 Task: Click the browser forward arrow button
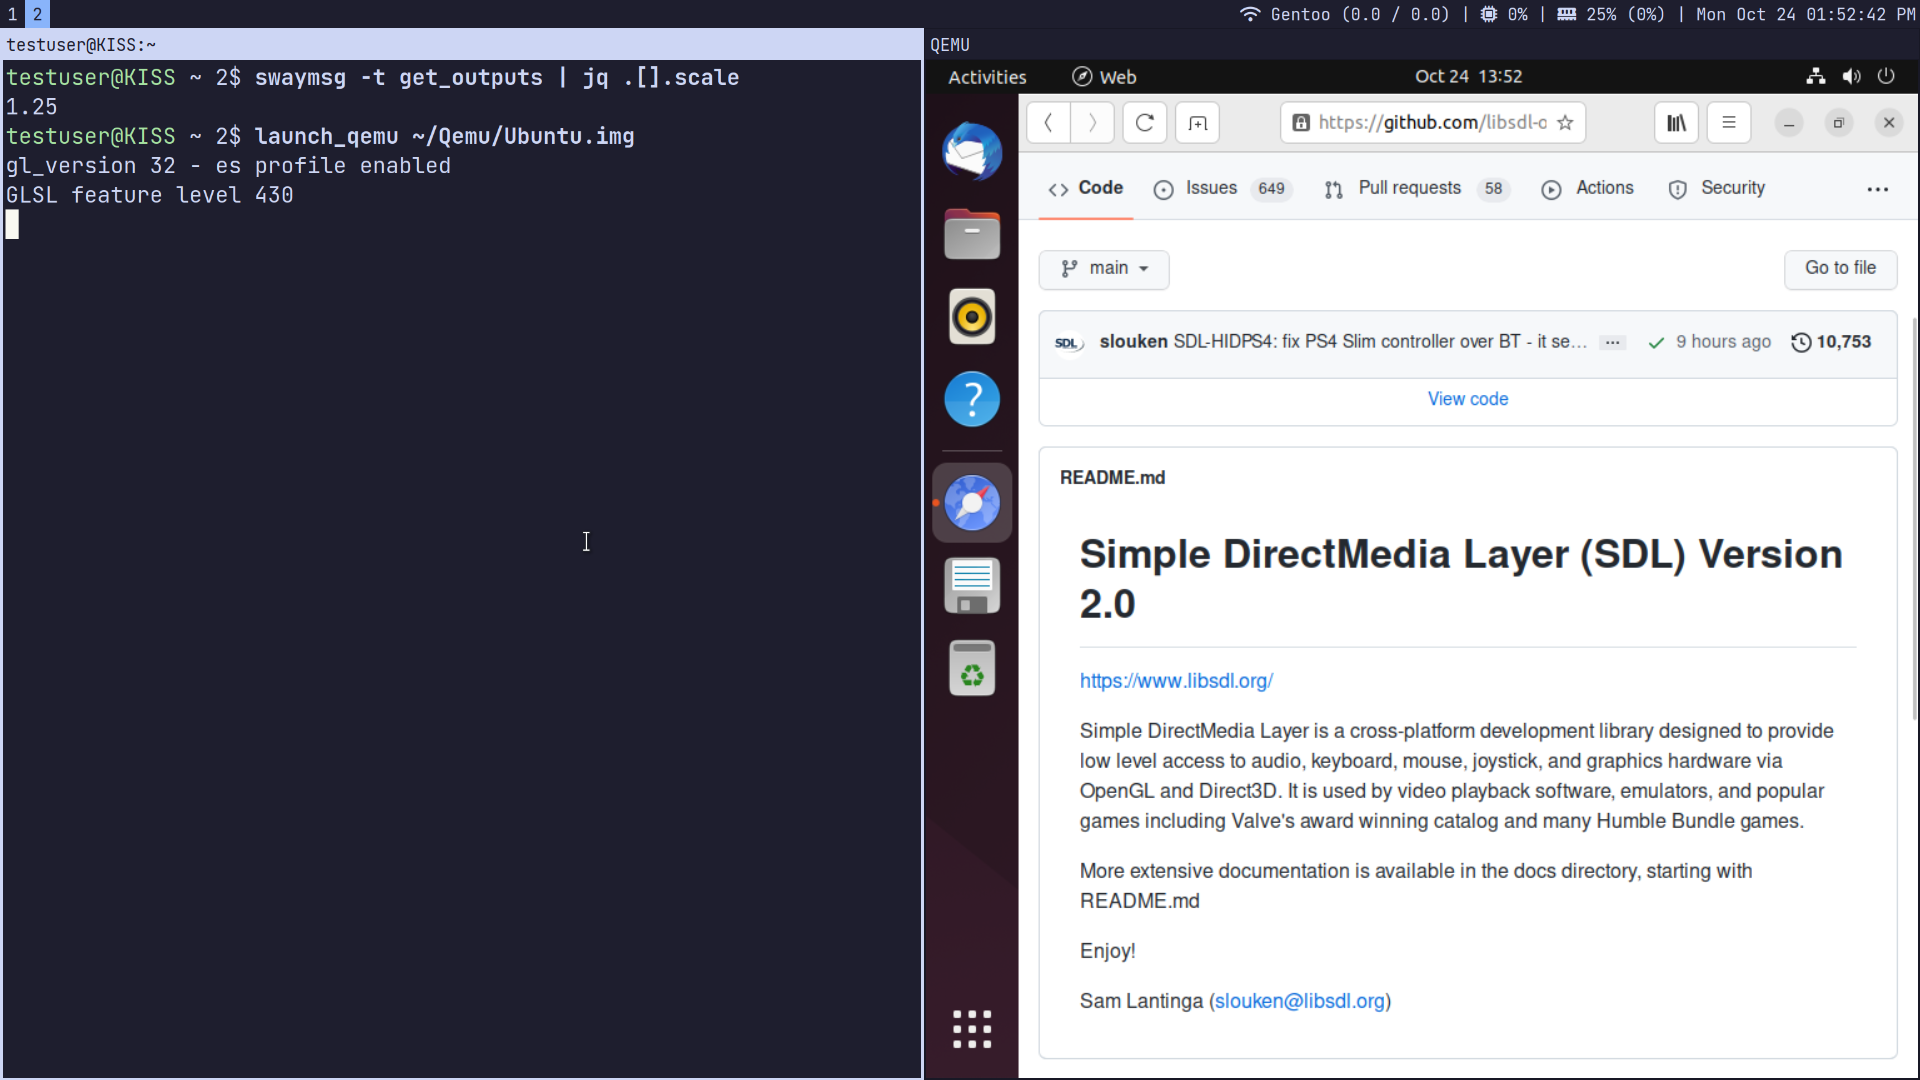[1092, 123]
